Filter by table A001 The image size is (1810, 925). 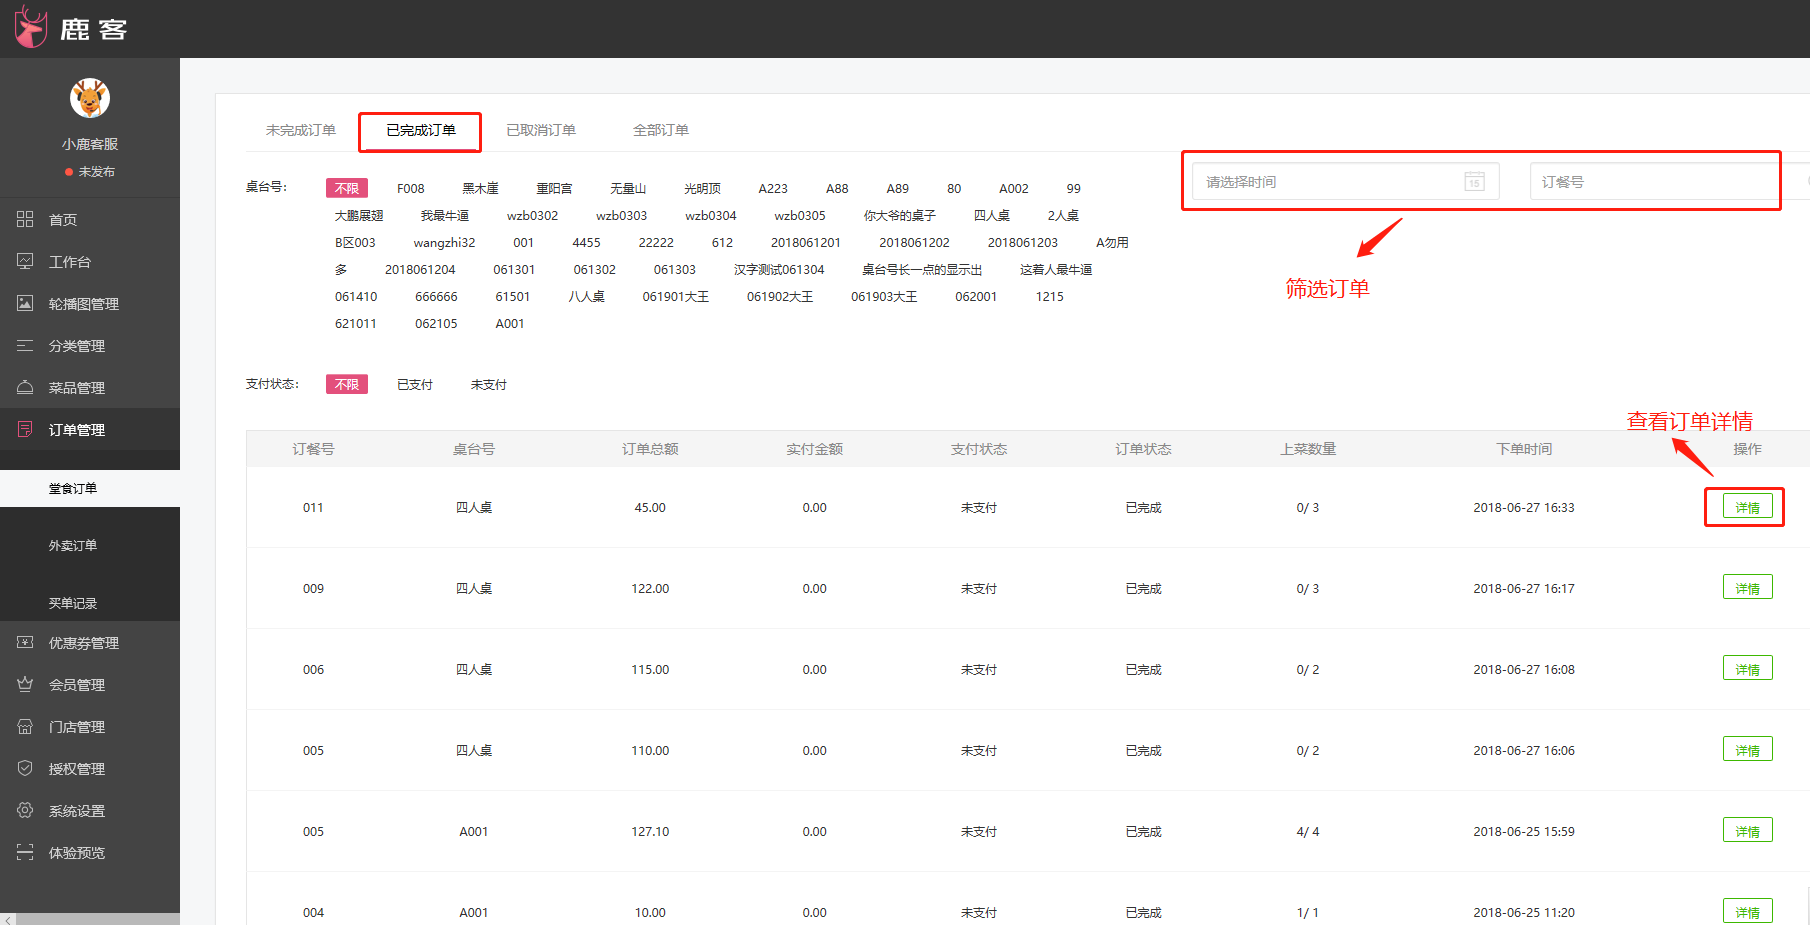click(510, 323)
